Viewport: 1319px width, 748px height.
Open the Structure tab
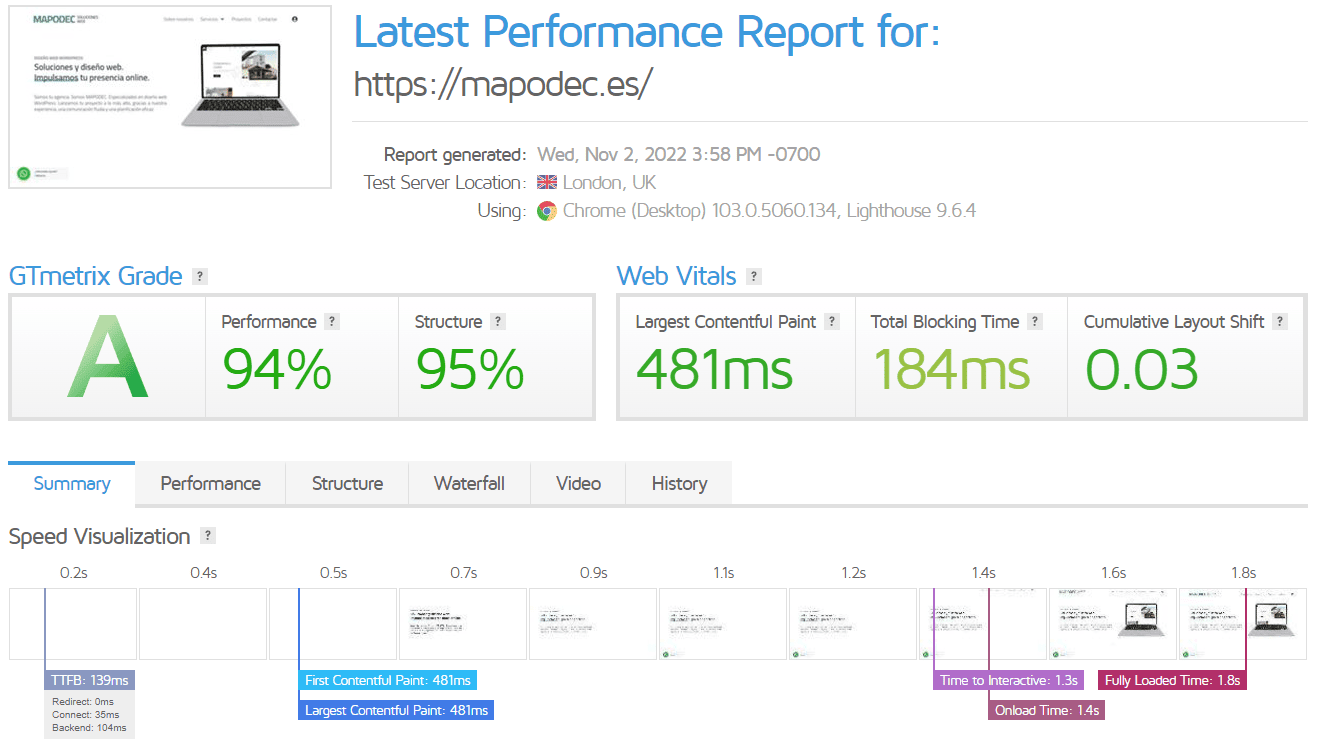coord(347,484)
